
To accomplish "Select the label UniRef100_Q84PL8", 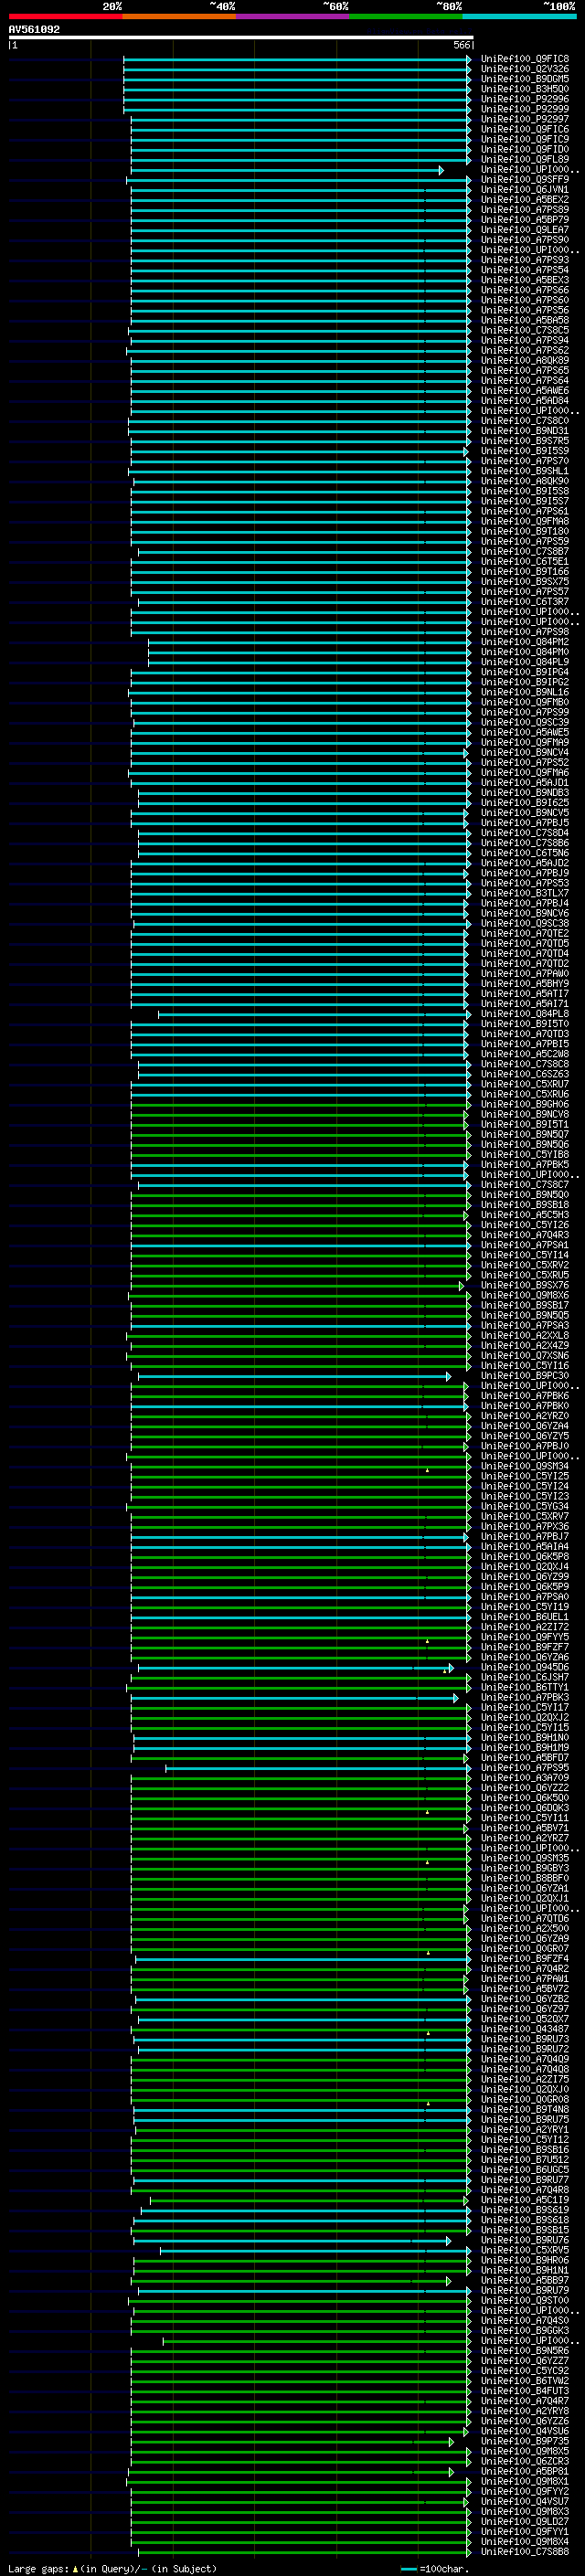I will point(524,1014).
